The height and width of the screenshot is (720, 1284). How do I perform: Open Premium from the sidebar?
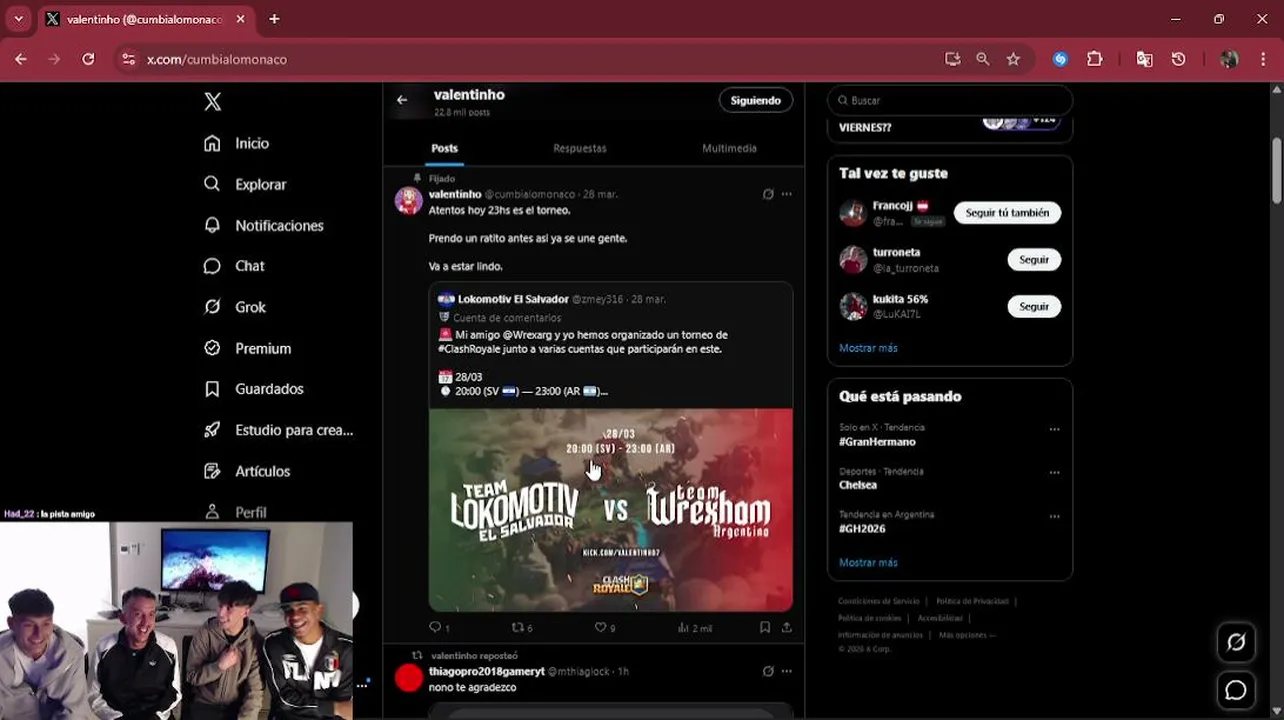(247, 348)
